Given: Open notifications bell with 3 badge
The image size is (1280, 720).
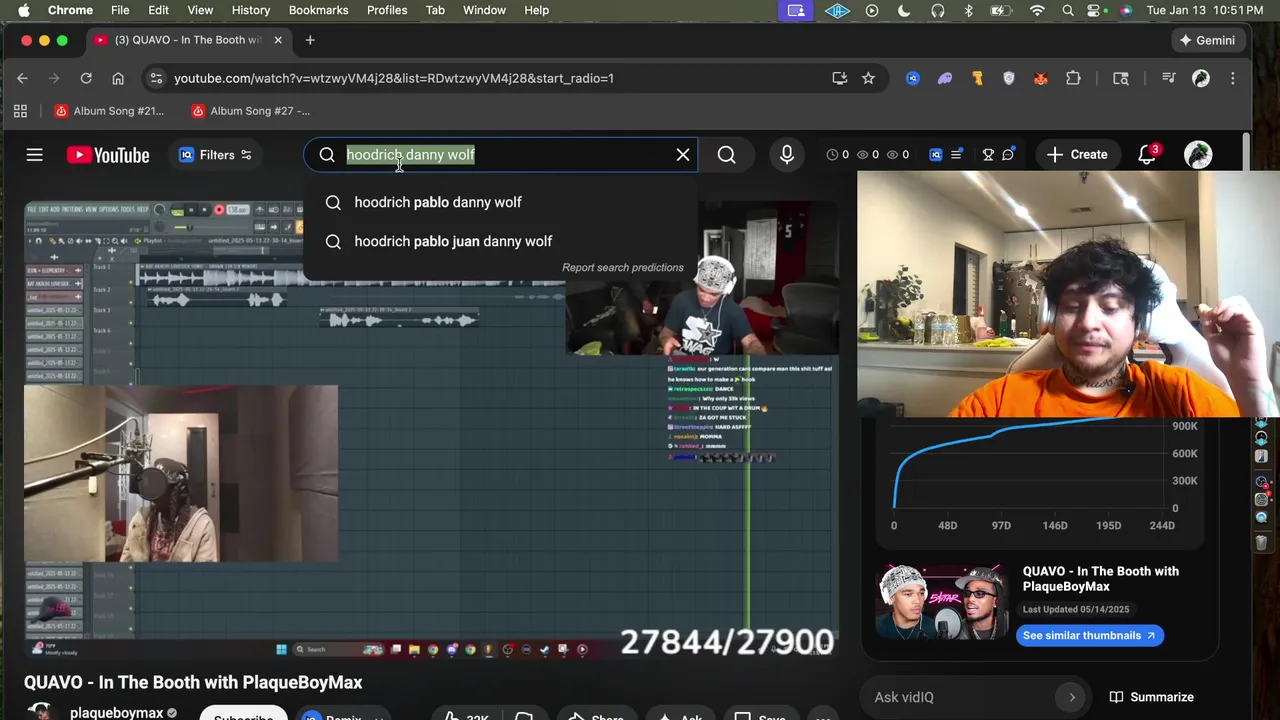Looking at the screenshot, I should pos(1147,155).
